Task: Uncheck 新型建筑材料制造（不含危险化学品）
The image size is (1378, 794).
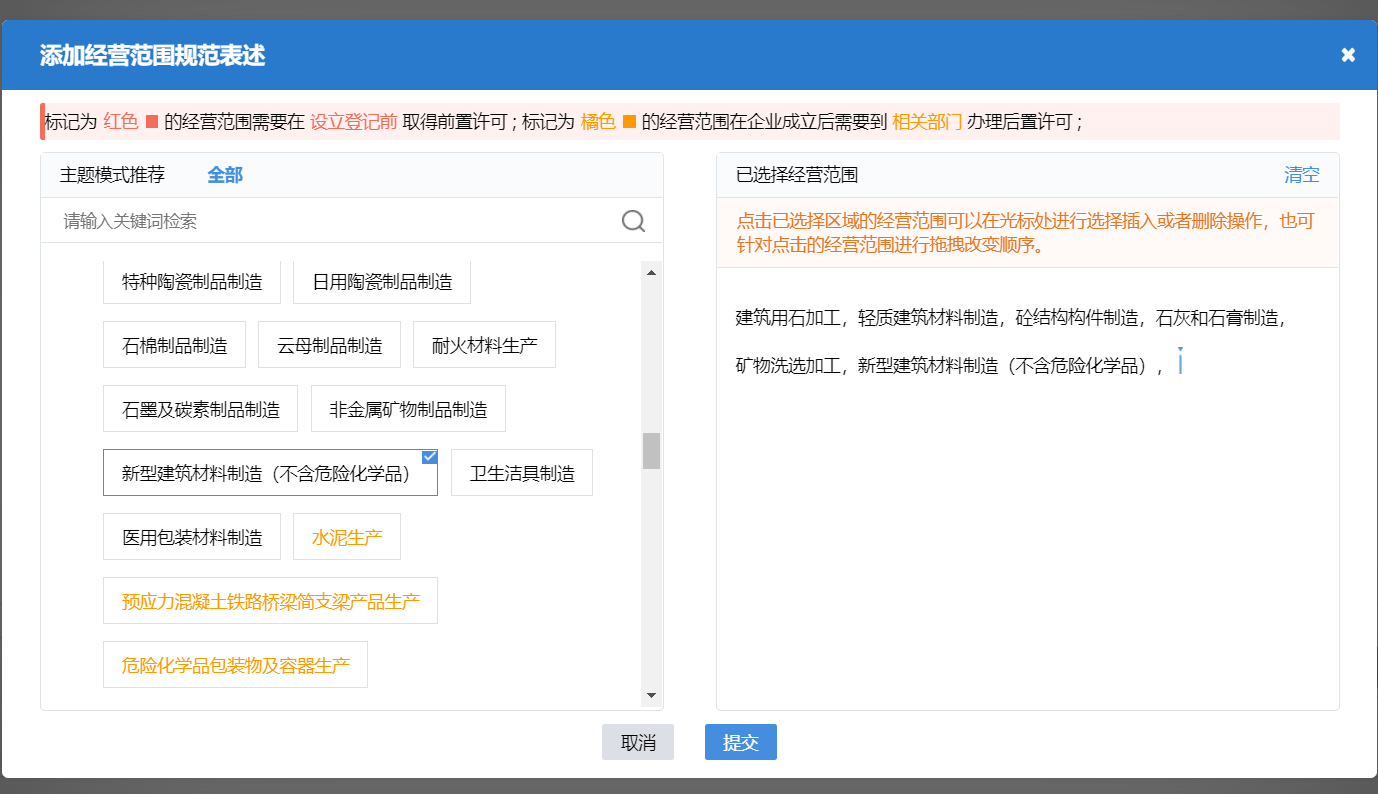Action: tap(429, 456)
